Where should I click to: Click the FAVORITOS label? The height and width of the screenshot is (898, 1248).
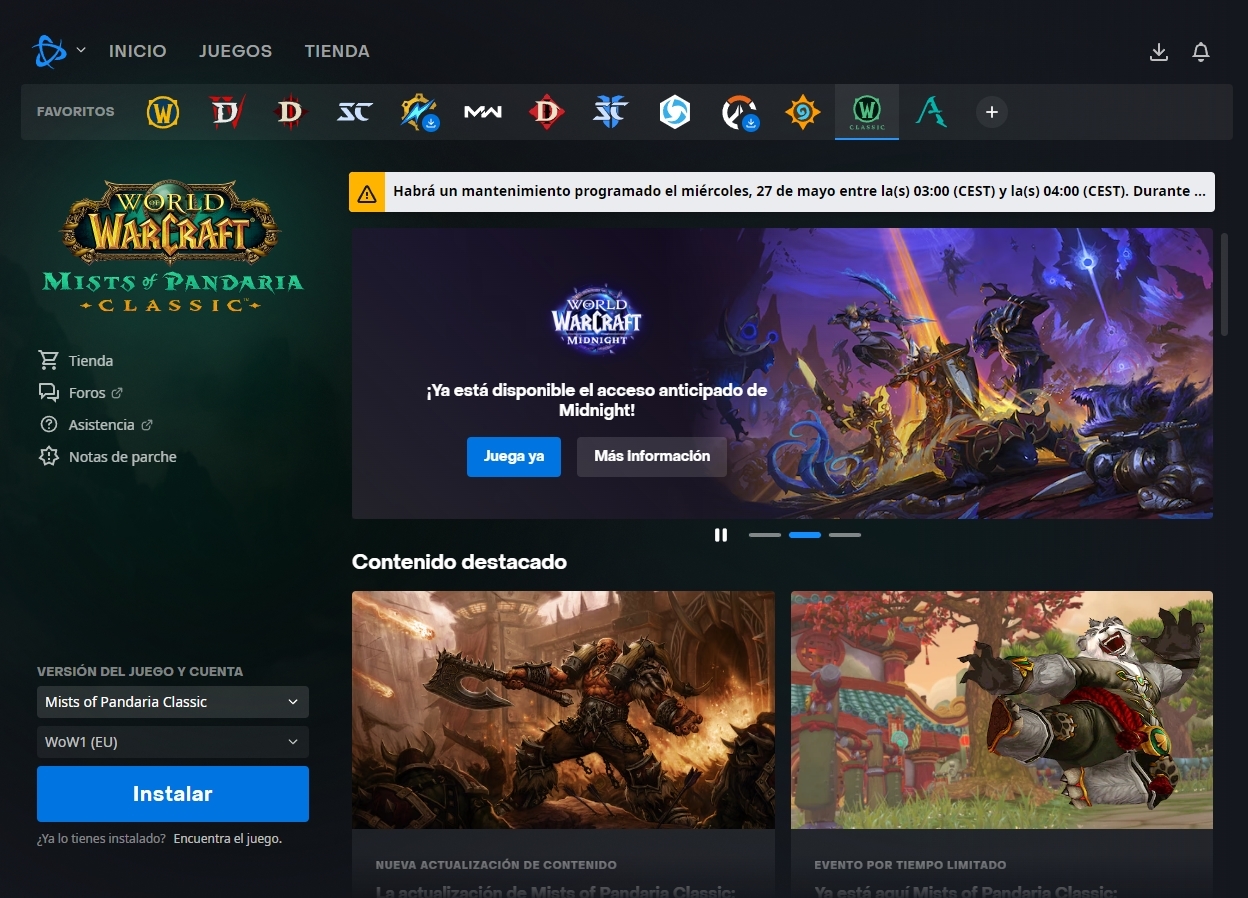[x=76, y=112]
